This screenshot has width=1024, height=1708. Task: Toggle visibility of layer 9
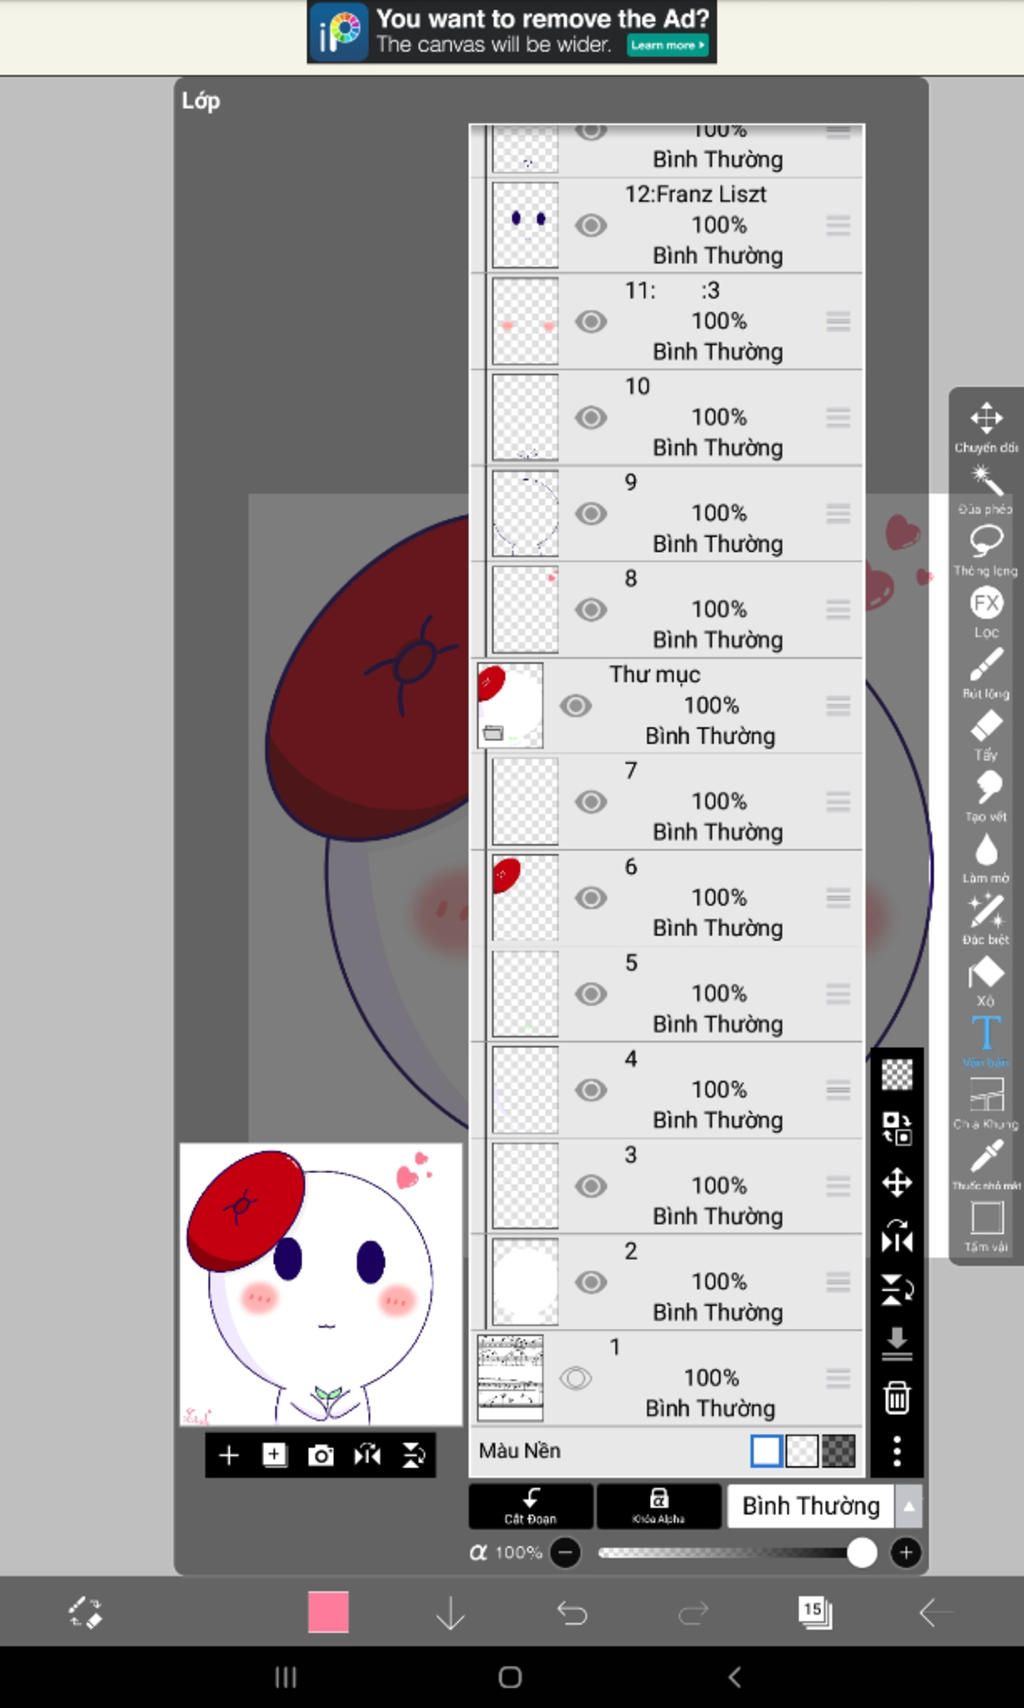[x=591, y=513]
